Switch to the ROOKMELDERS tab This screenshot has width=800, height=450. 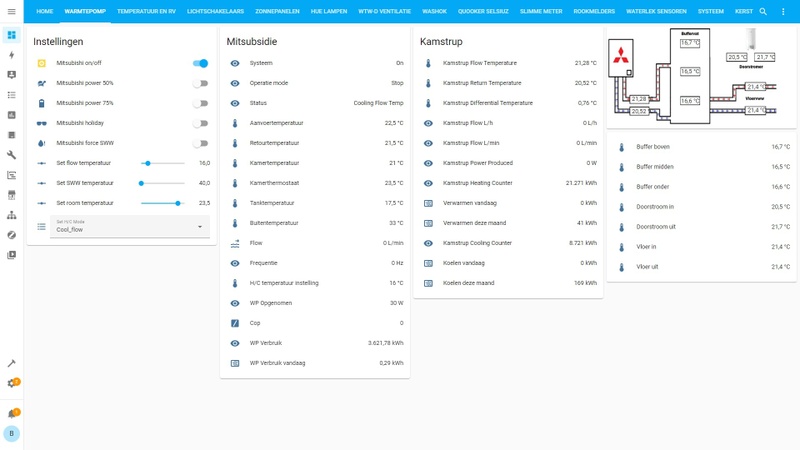tap(594, 11)
